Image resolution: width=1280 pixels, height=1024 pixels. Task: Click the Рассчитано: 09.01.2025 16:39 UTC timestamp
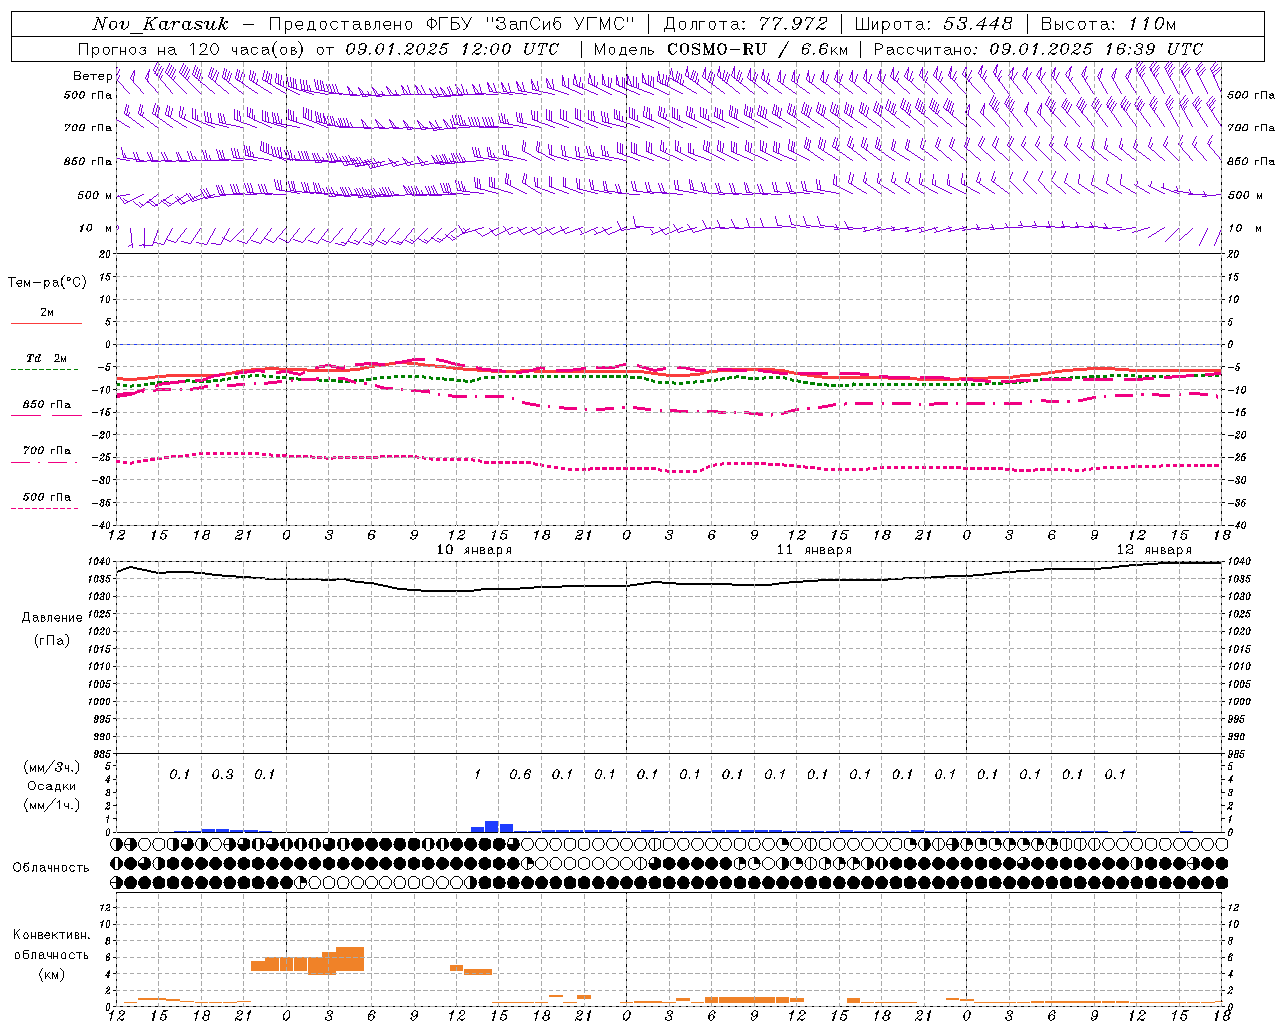(1038, 49)
